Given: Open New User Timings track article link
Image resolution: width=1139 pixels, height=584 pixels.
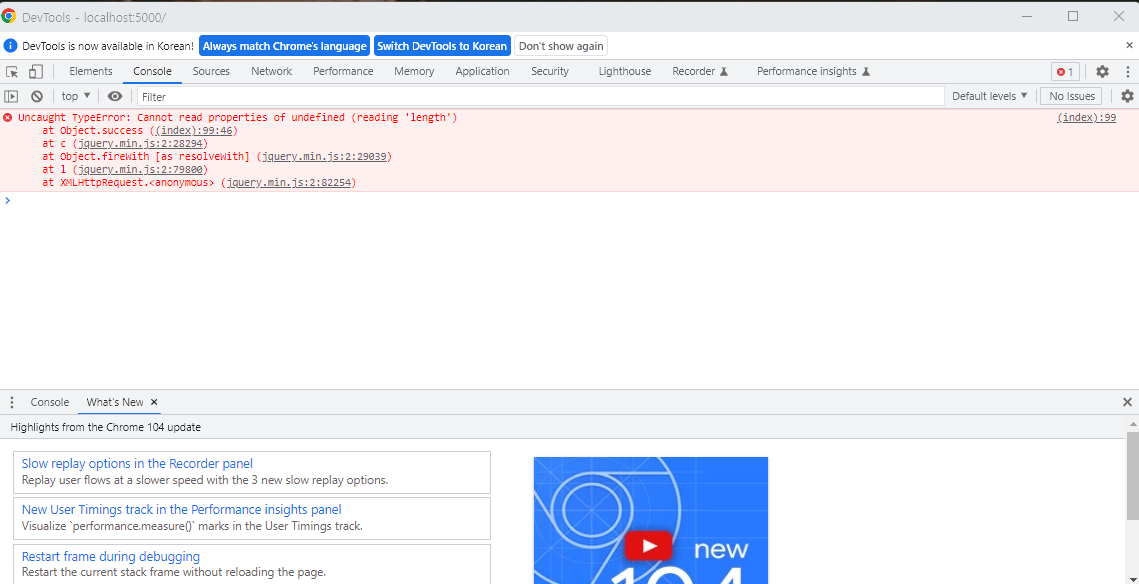Looking at the screenshot, I should [x=182, y=510].
